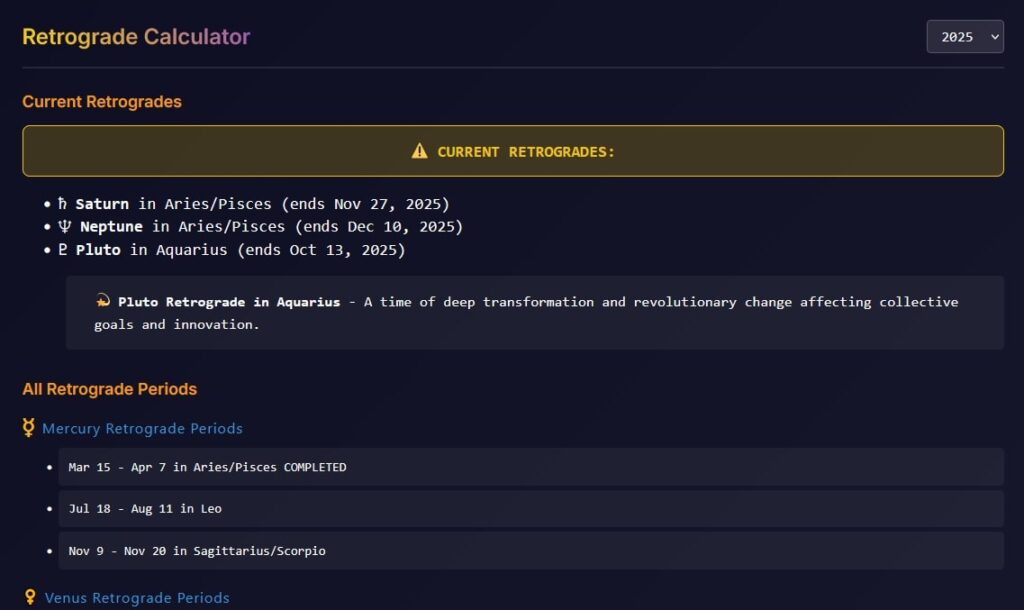
Task: Click Pluto in Aquarius entry
Action: click(240, 250)
